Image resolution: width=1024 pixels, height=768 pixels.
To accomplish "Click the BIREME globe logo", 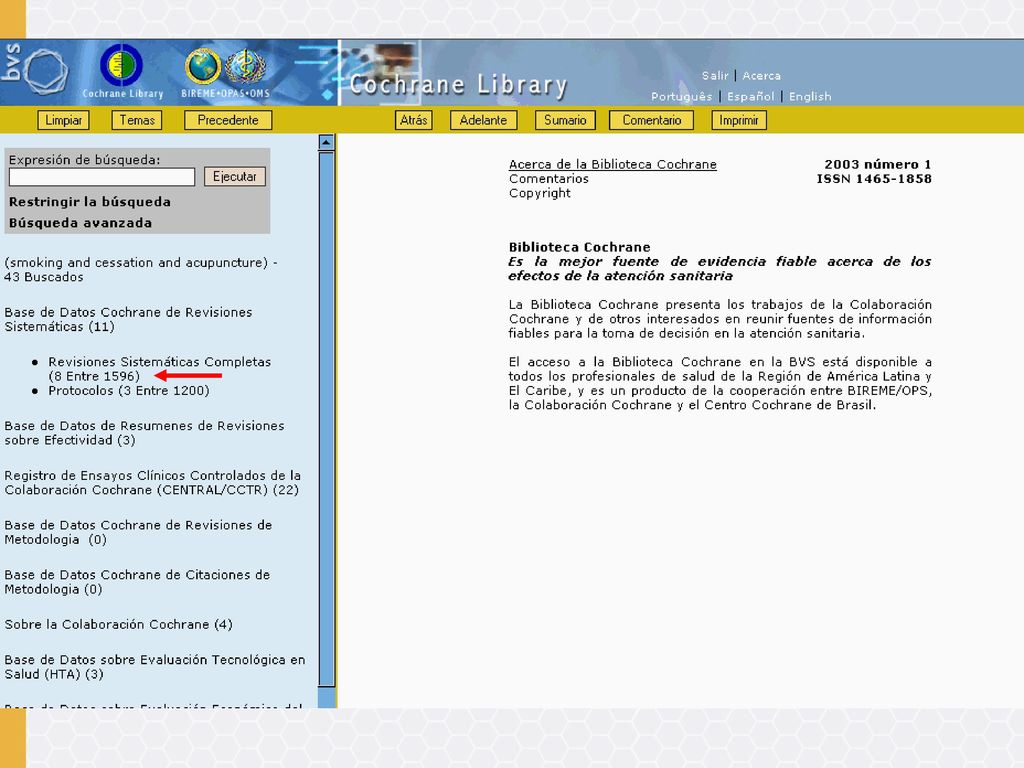I will pos(203,66).
